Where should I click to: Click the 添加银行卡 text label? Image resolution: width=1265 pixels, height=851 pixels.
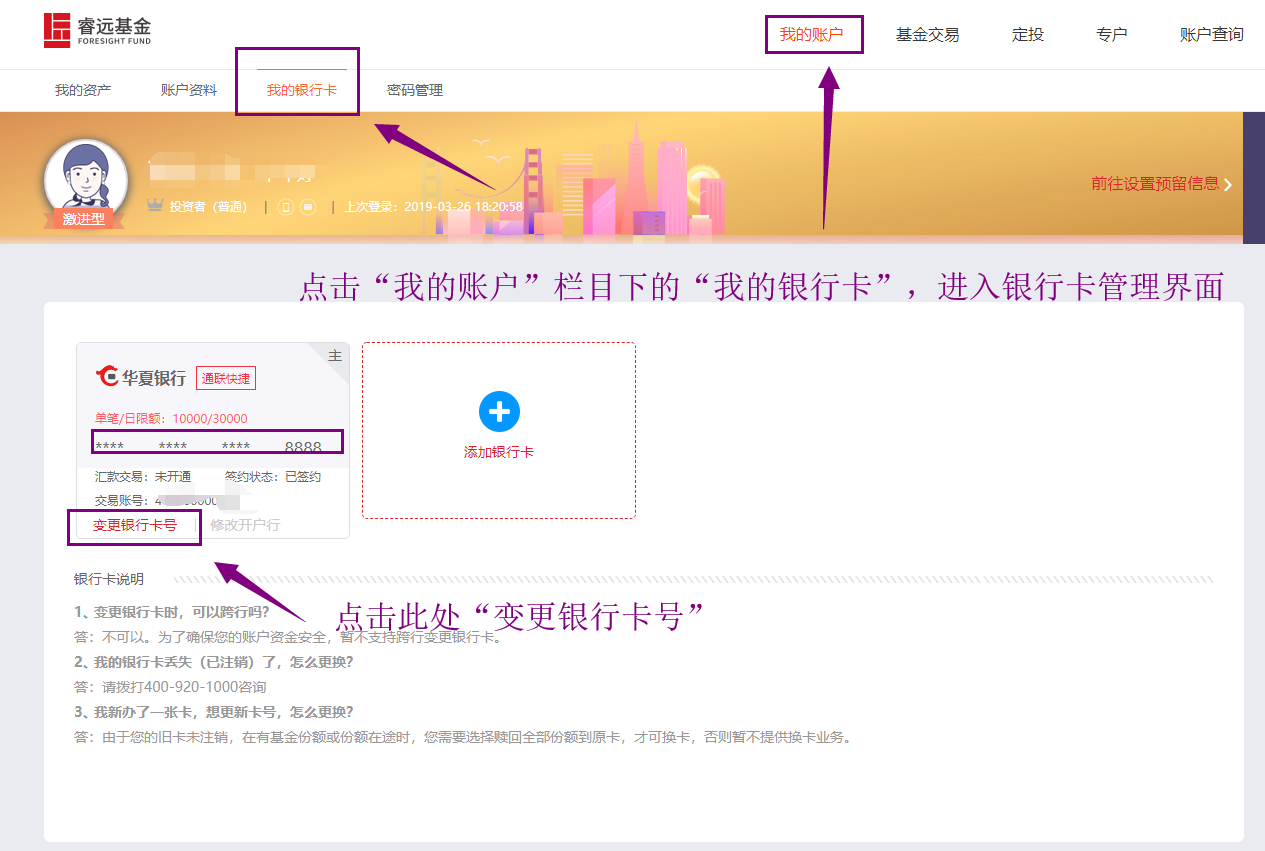pos(499,452)
